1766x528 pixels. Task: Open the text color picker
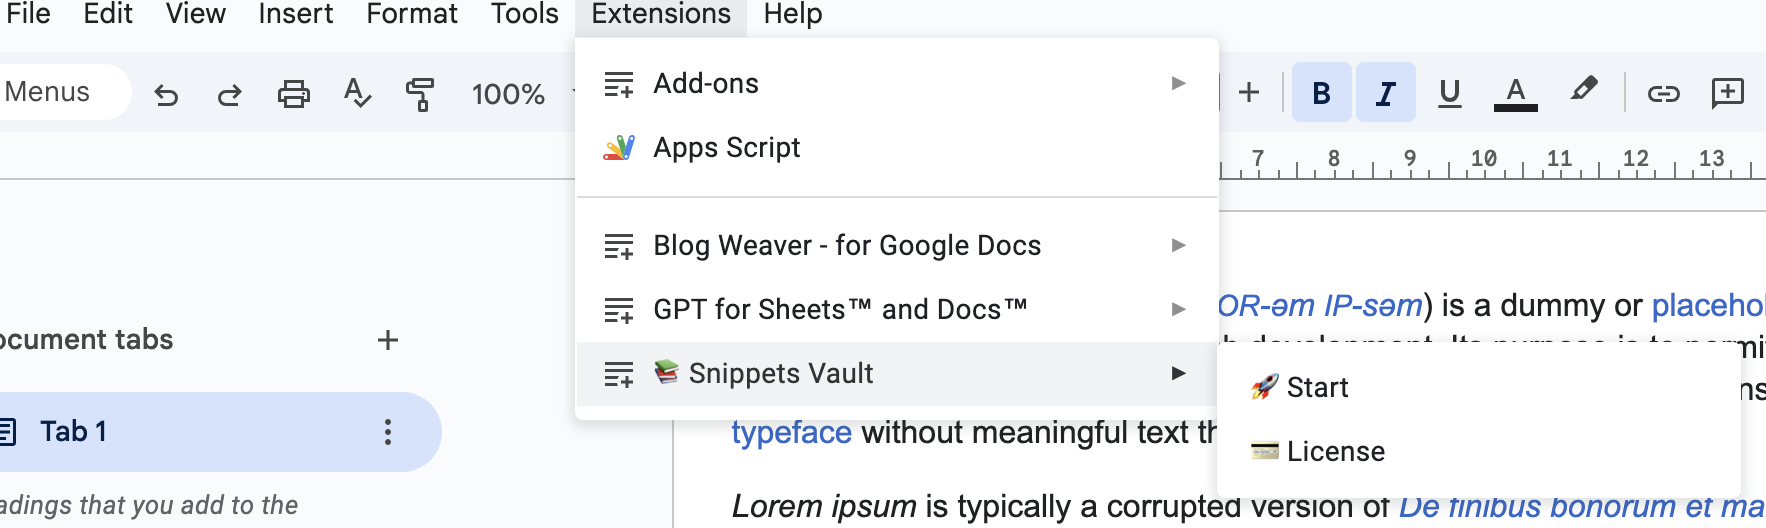[x=1515, y=93]
